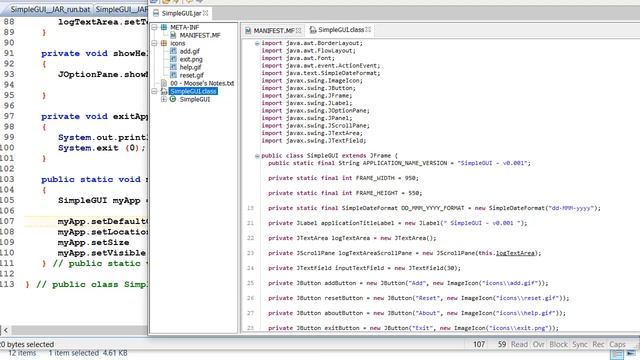Click the Read status indicator
Screen dimensions: 640x360
pos(519,344)
